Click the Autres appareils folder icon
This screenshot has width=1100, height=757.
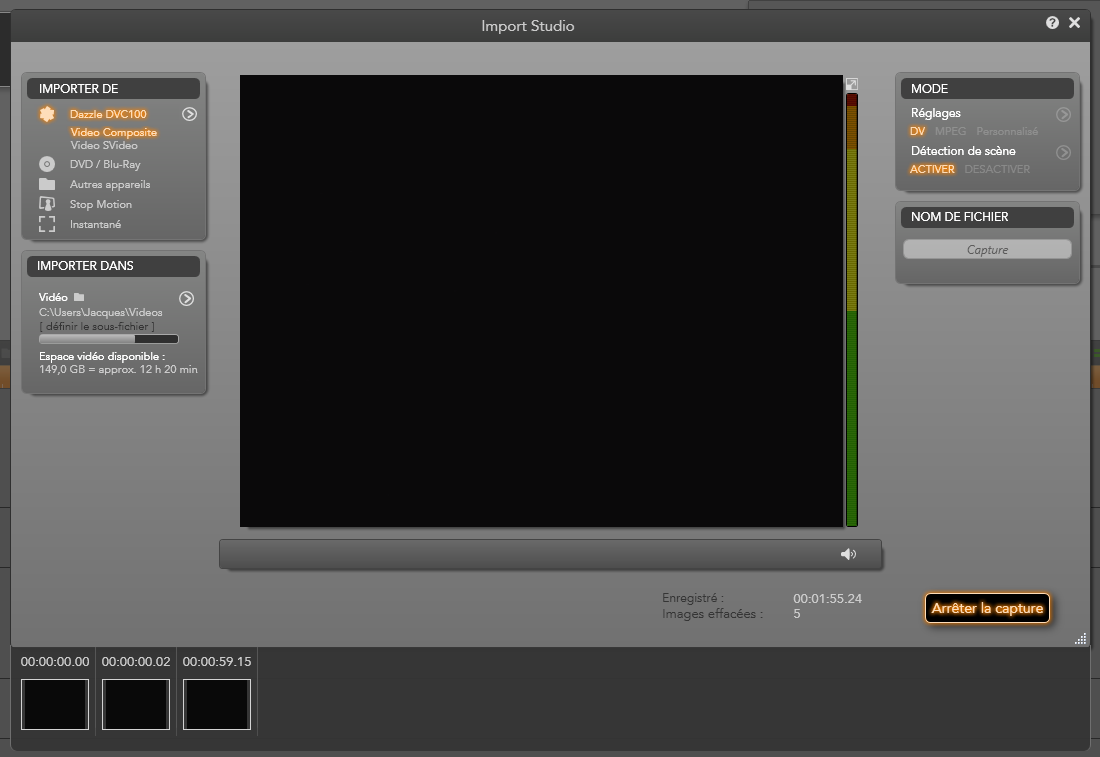click(47, 185)
